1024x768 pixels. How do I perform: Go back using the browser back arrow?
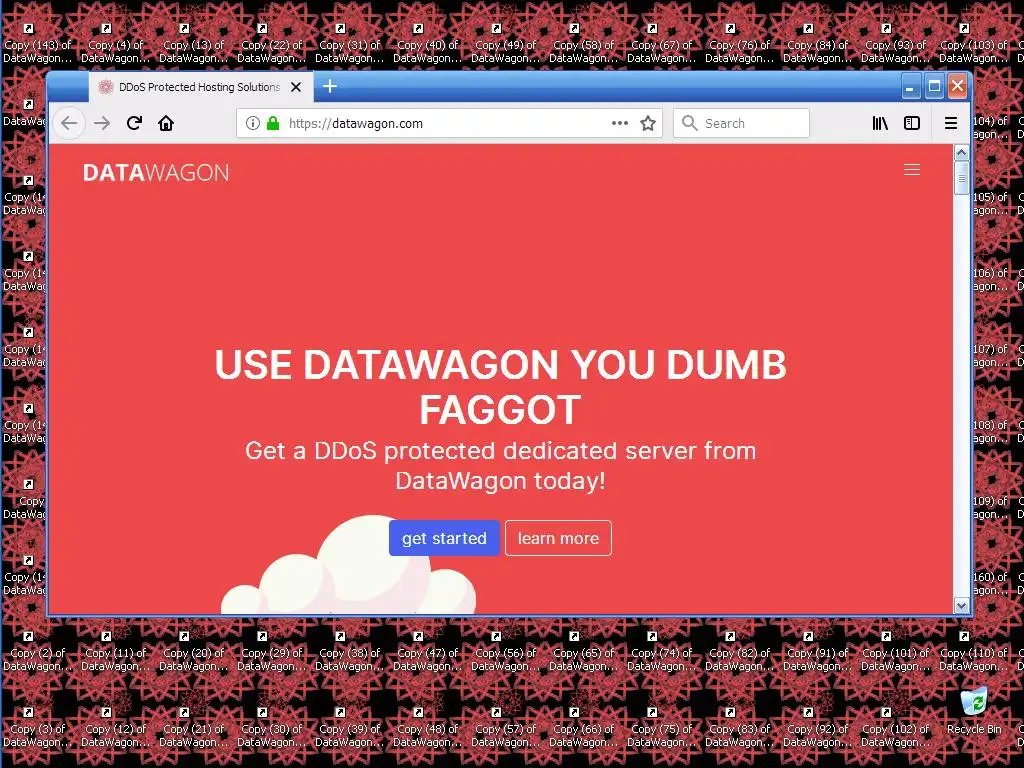(x=69, y=123)
